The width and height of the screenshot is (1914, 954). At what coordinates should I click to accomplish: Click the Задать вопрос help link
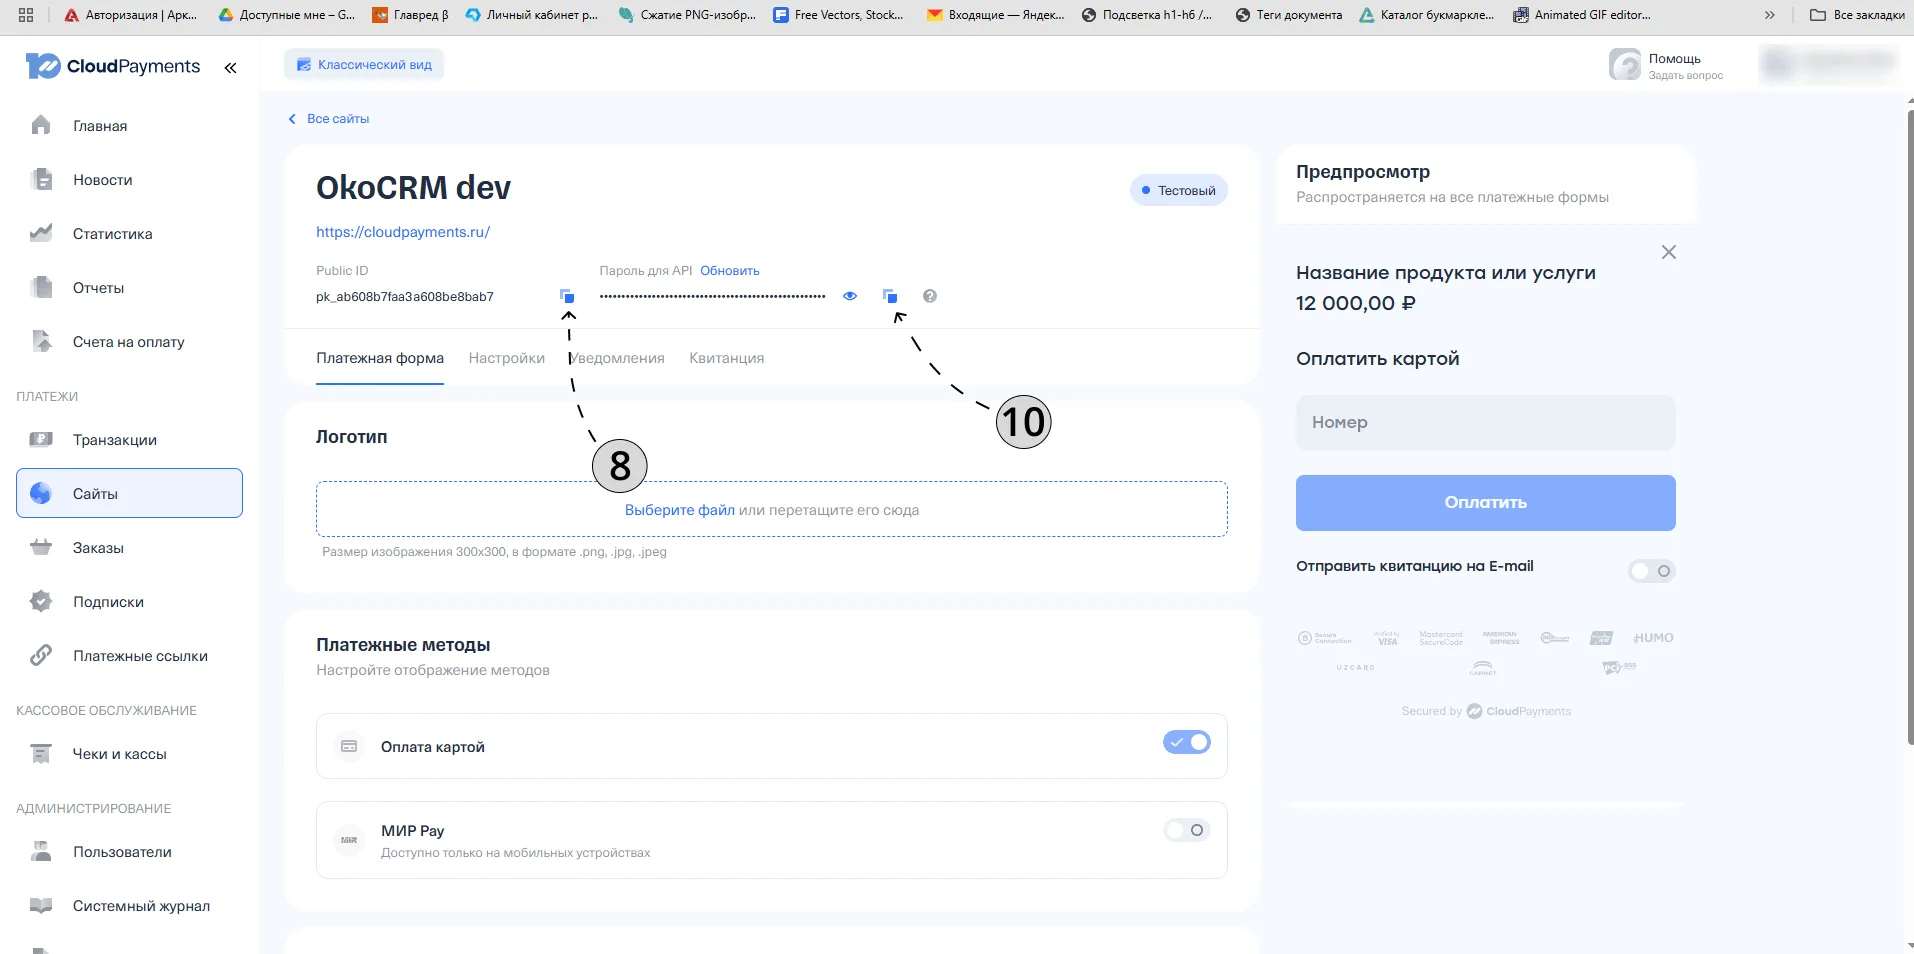tap(1686, 76)
